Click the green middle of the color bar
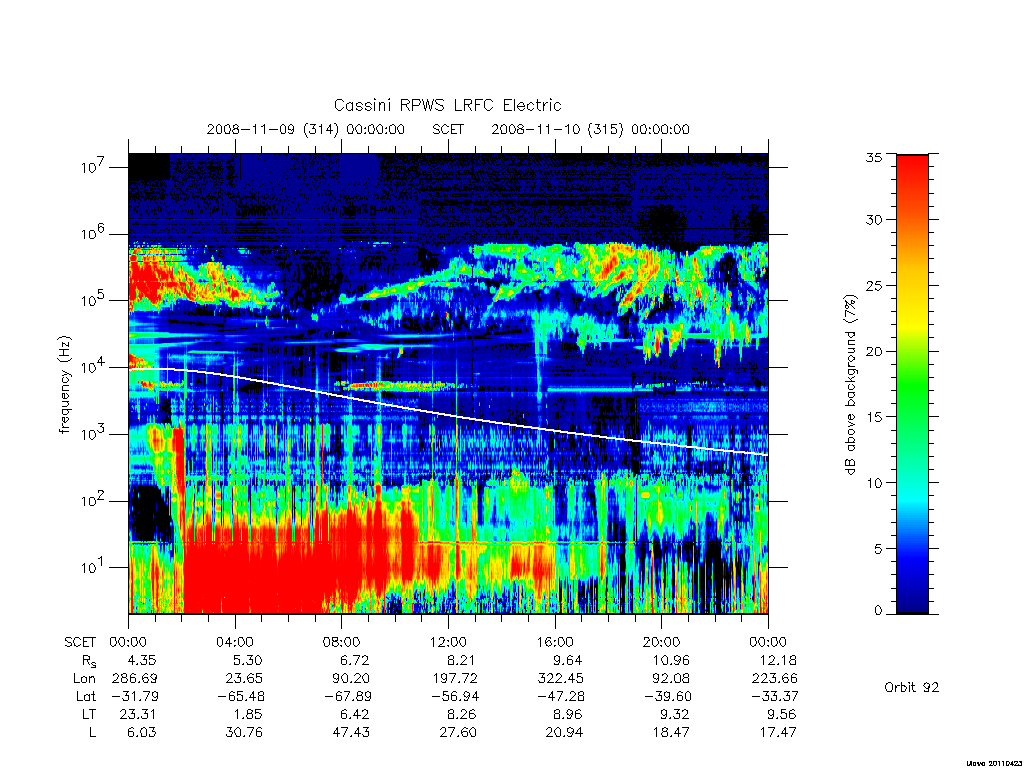1024x768 pixels. (912, 385)
